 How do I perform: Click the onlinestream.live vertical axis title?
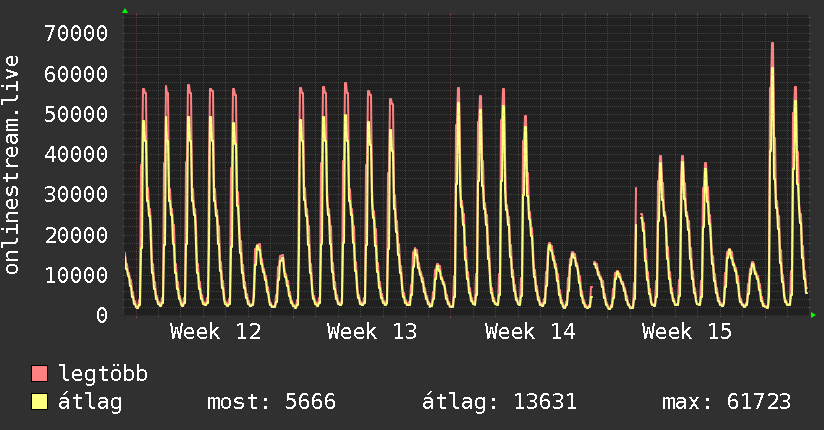click(x=11, y=165)
